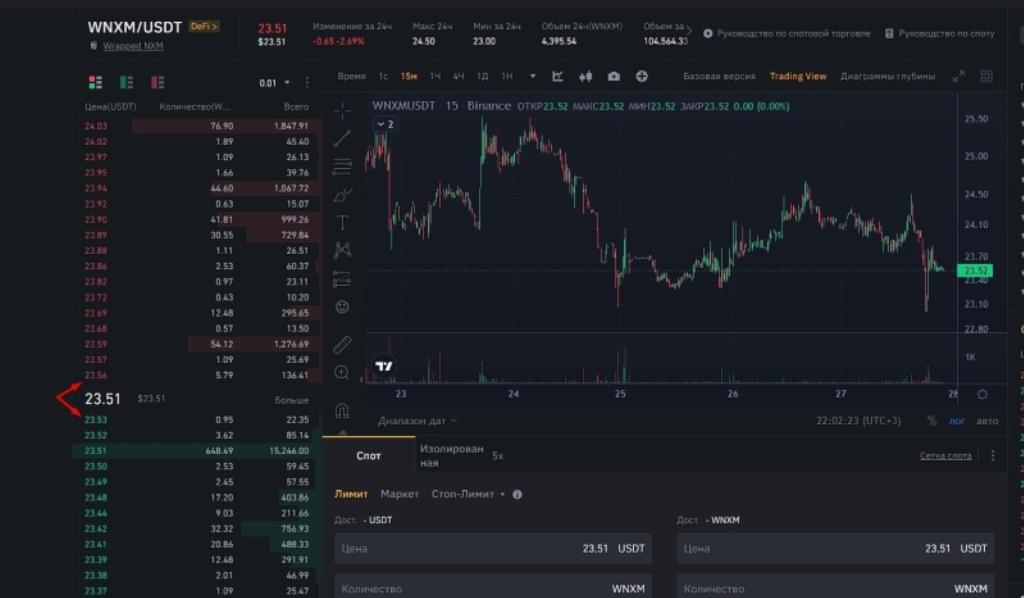The image size is (1024, 598).
Task: Select the 23.51 bid order row
Action: coord(197,450)
